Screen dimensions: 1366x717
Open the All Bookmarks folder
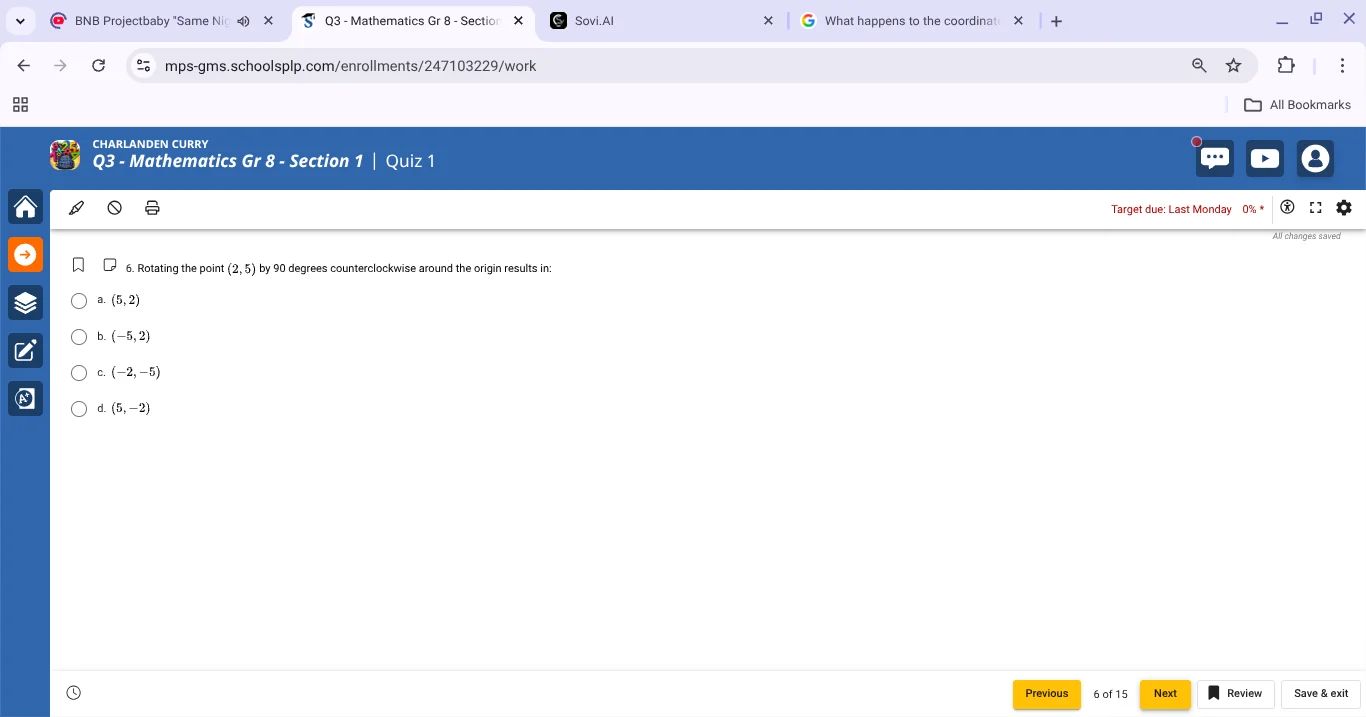[1297, 105]
